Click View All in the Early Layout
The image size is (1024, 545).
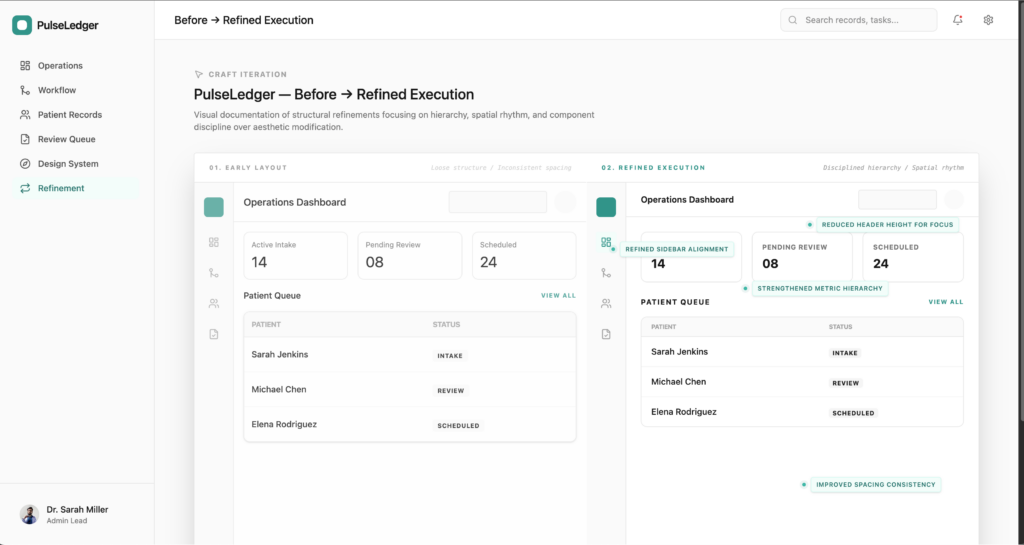point(558,296)
